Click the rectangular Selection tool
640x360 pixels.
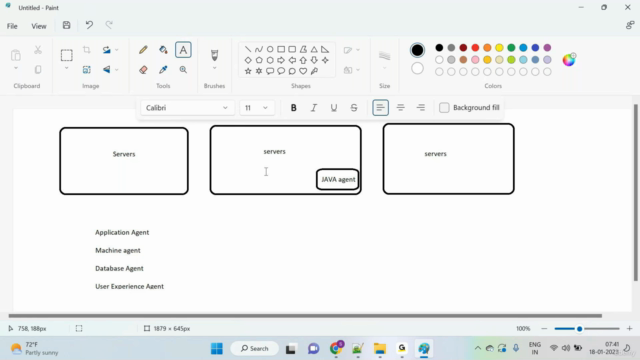67,55
